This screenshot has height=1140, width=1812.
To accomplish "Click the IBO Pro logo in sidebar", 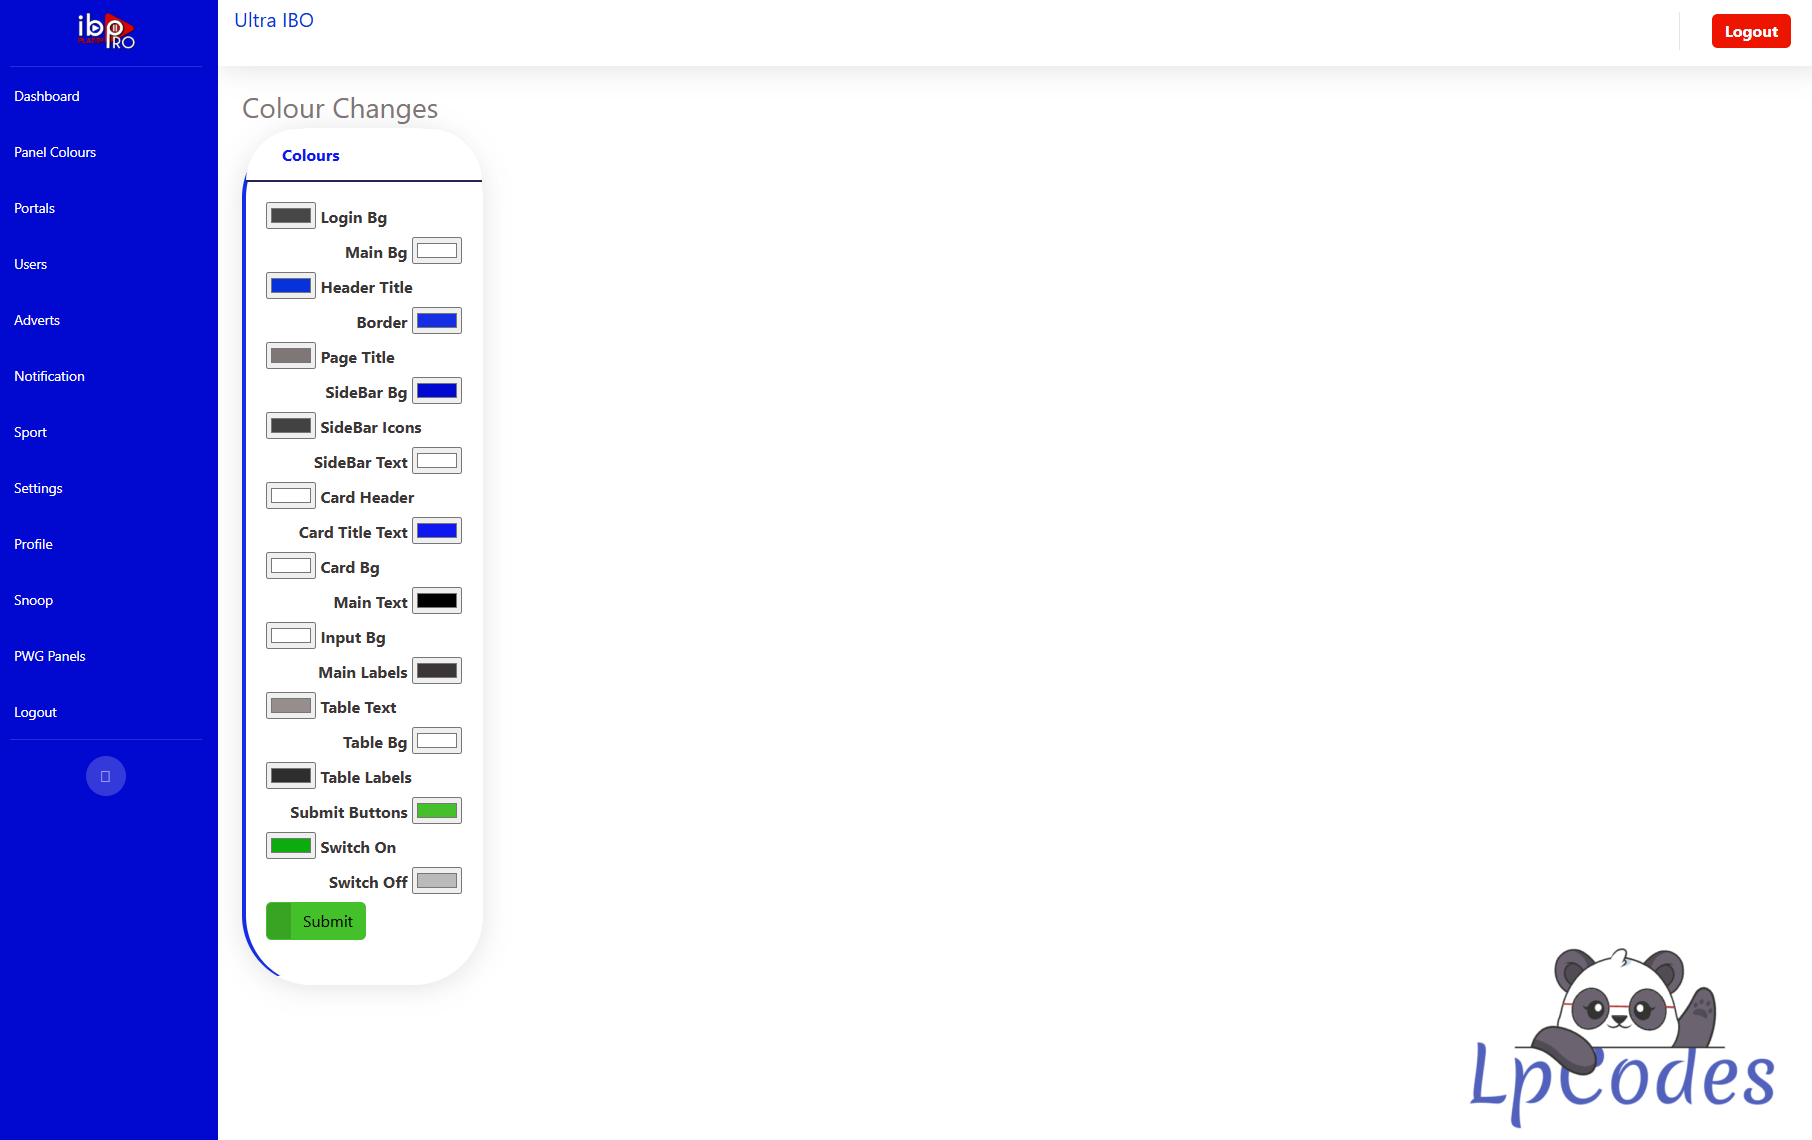I will (x=106, y=31).
